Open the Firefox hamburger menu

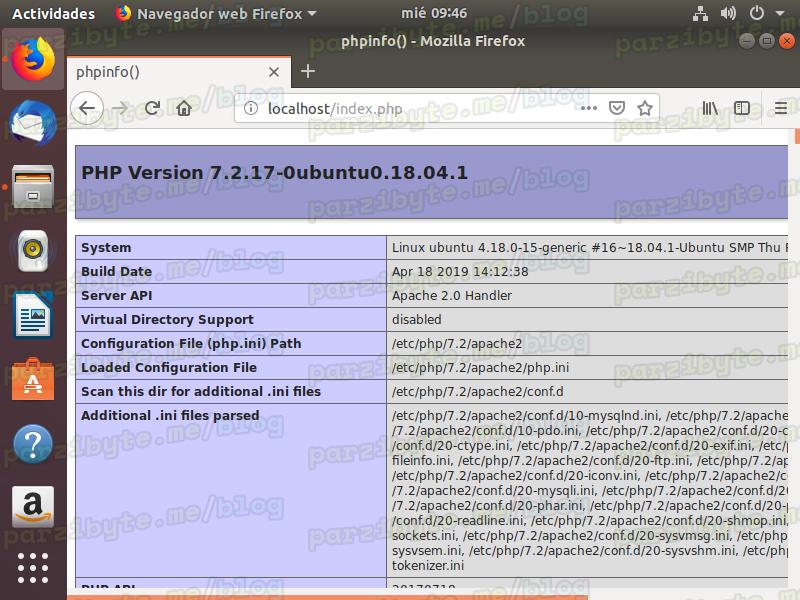[x=781, y=108]
